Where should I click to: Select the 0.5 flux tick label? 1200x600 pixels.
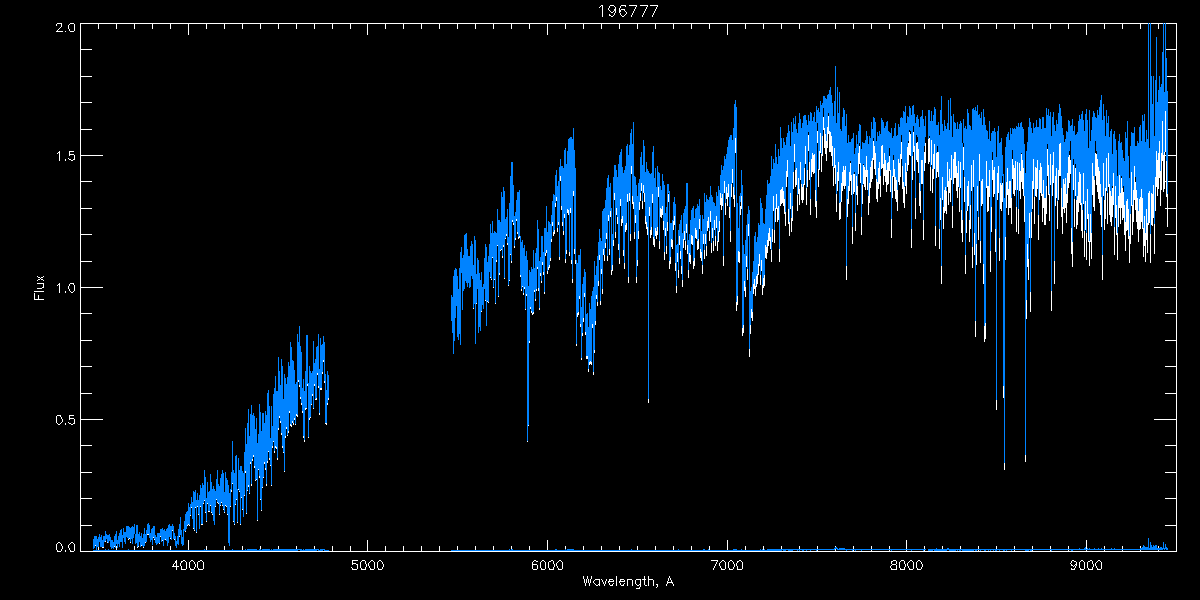(x=65, y=419)
